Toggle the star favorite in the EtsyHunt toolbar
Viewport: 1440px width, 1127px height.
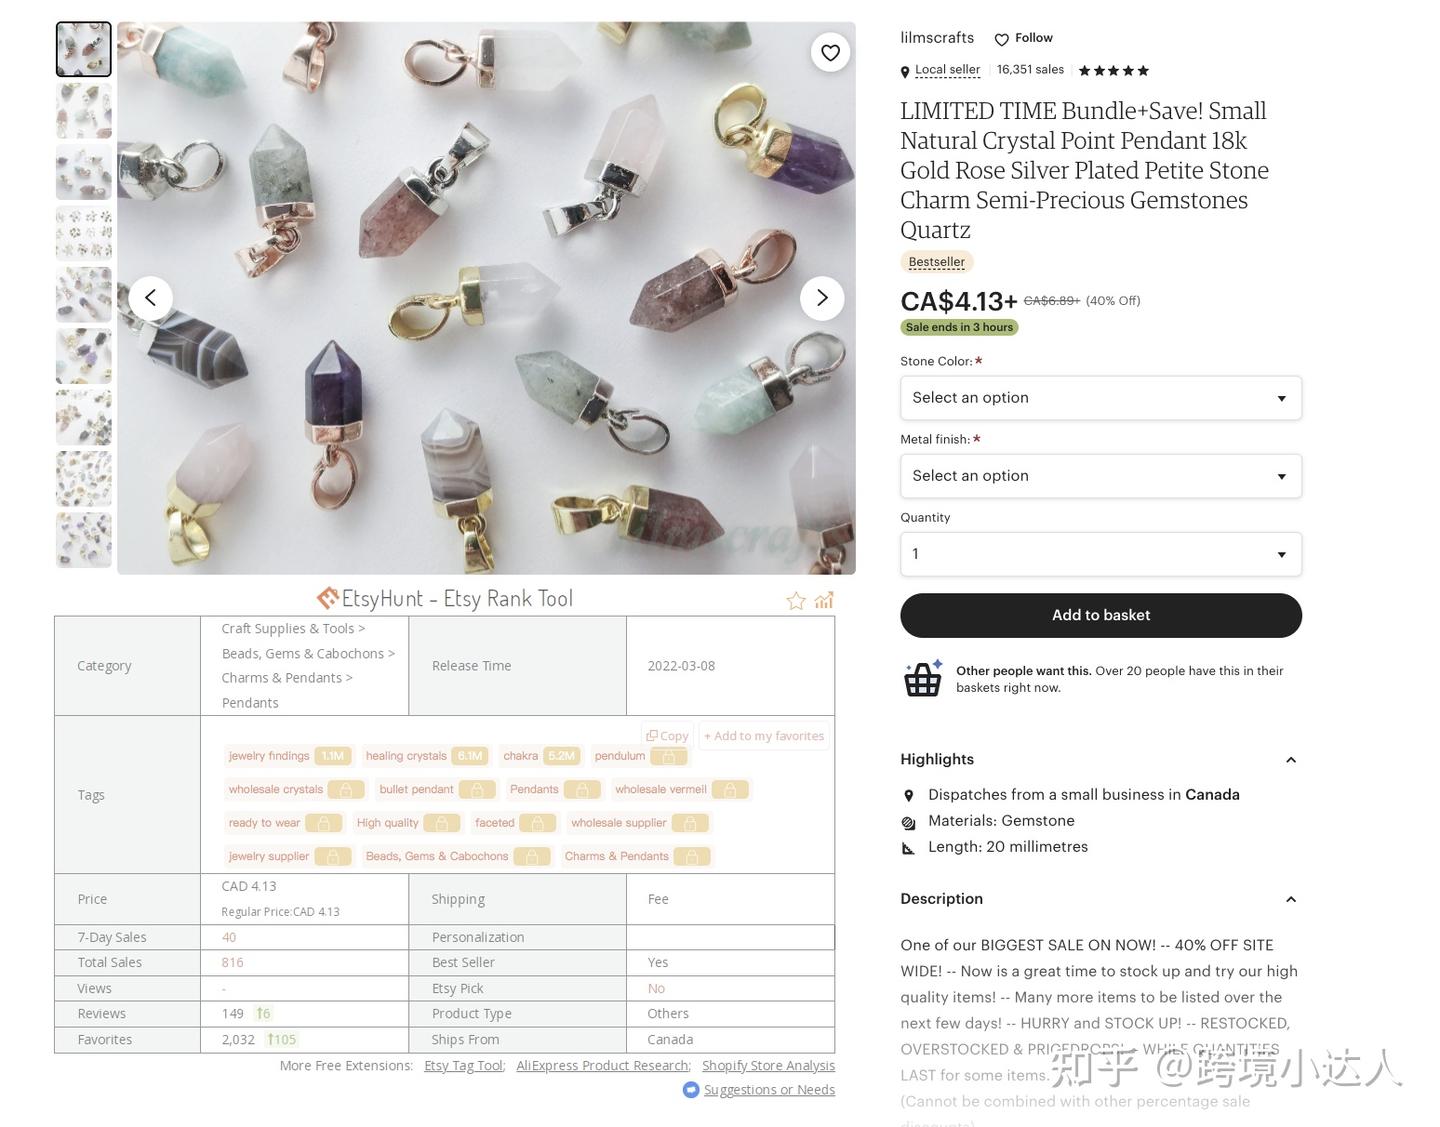(796, 600)
